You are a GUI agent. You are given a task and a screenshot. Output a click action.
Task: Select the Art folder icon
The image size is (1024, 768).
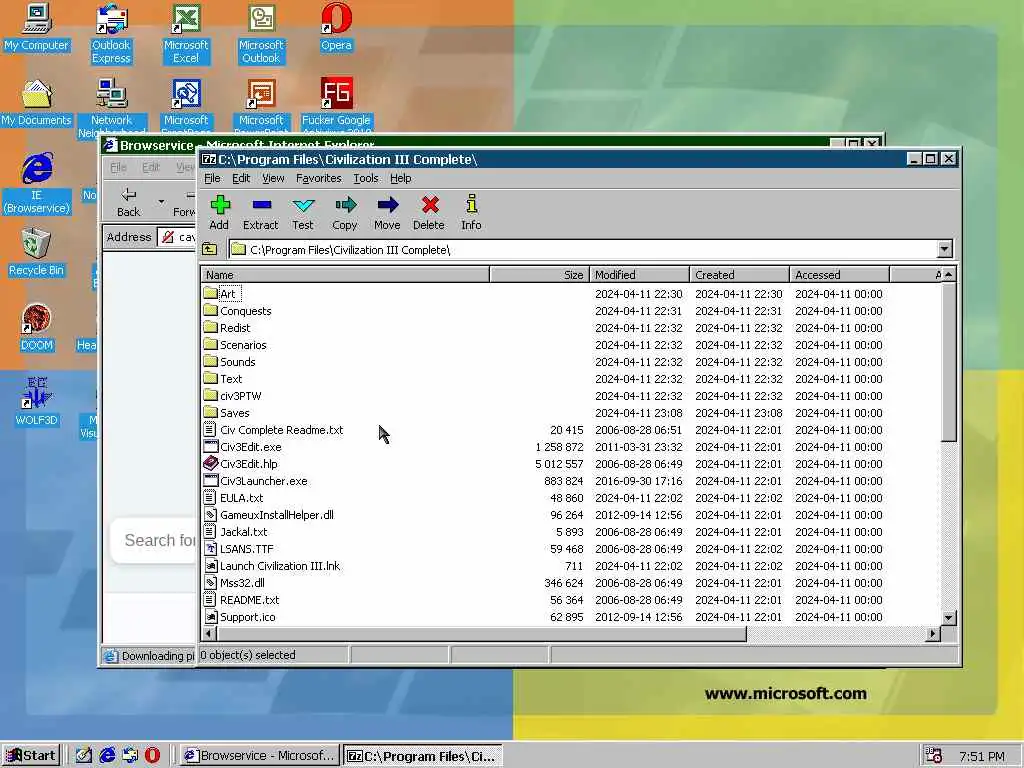point(210,293)
